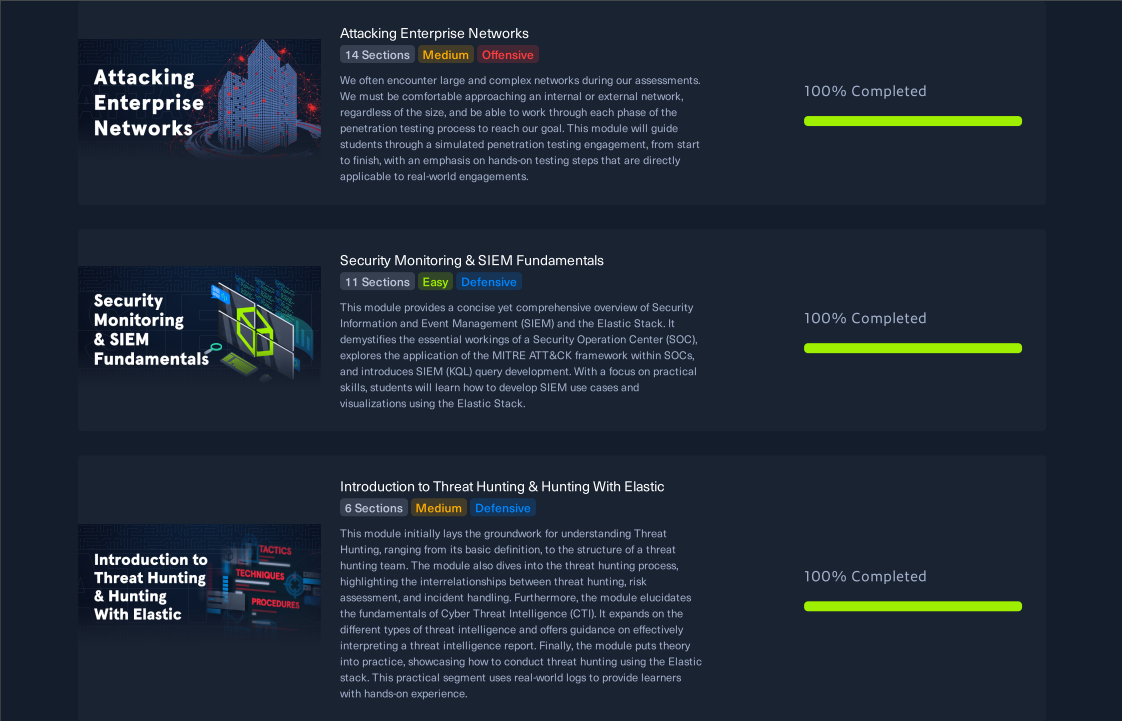Image resolution: width=1122 pixels, height=721 pixels.
Task: Click Introduction to Threat Hunting title link
Action: coord(502,486)
